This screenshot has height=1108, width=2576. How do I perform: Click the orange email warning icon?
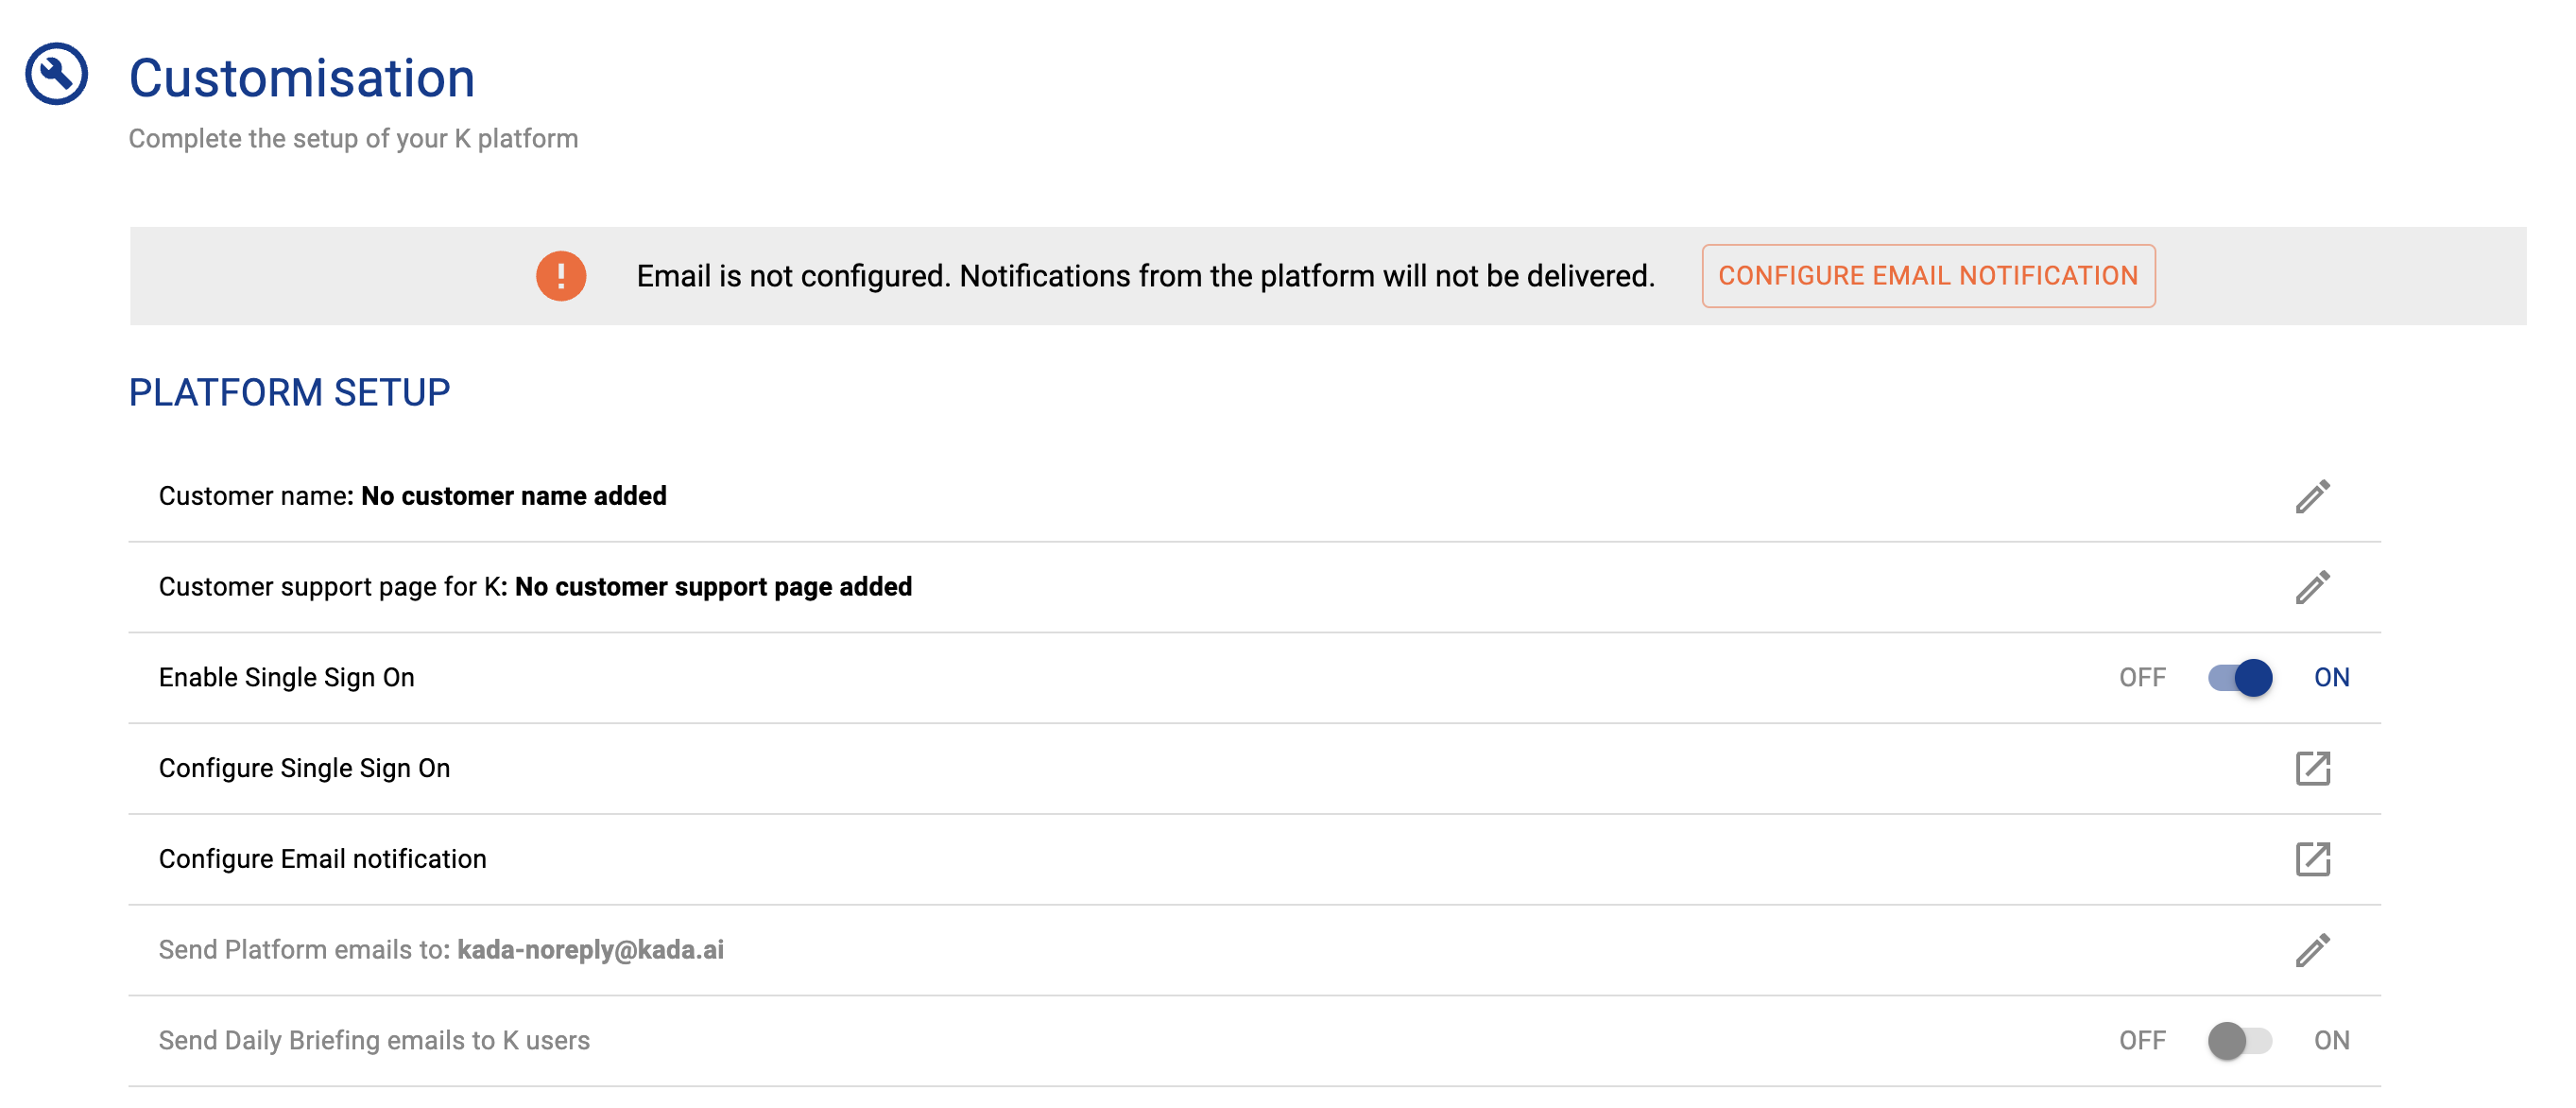pos(561,276)
